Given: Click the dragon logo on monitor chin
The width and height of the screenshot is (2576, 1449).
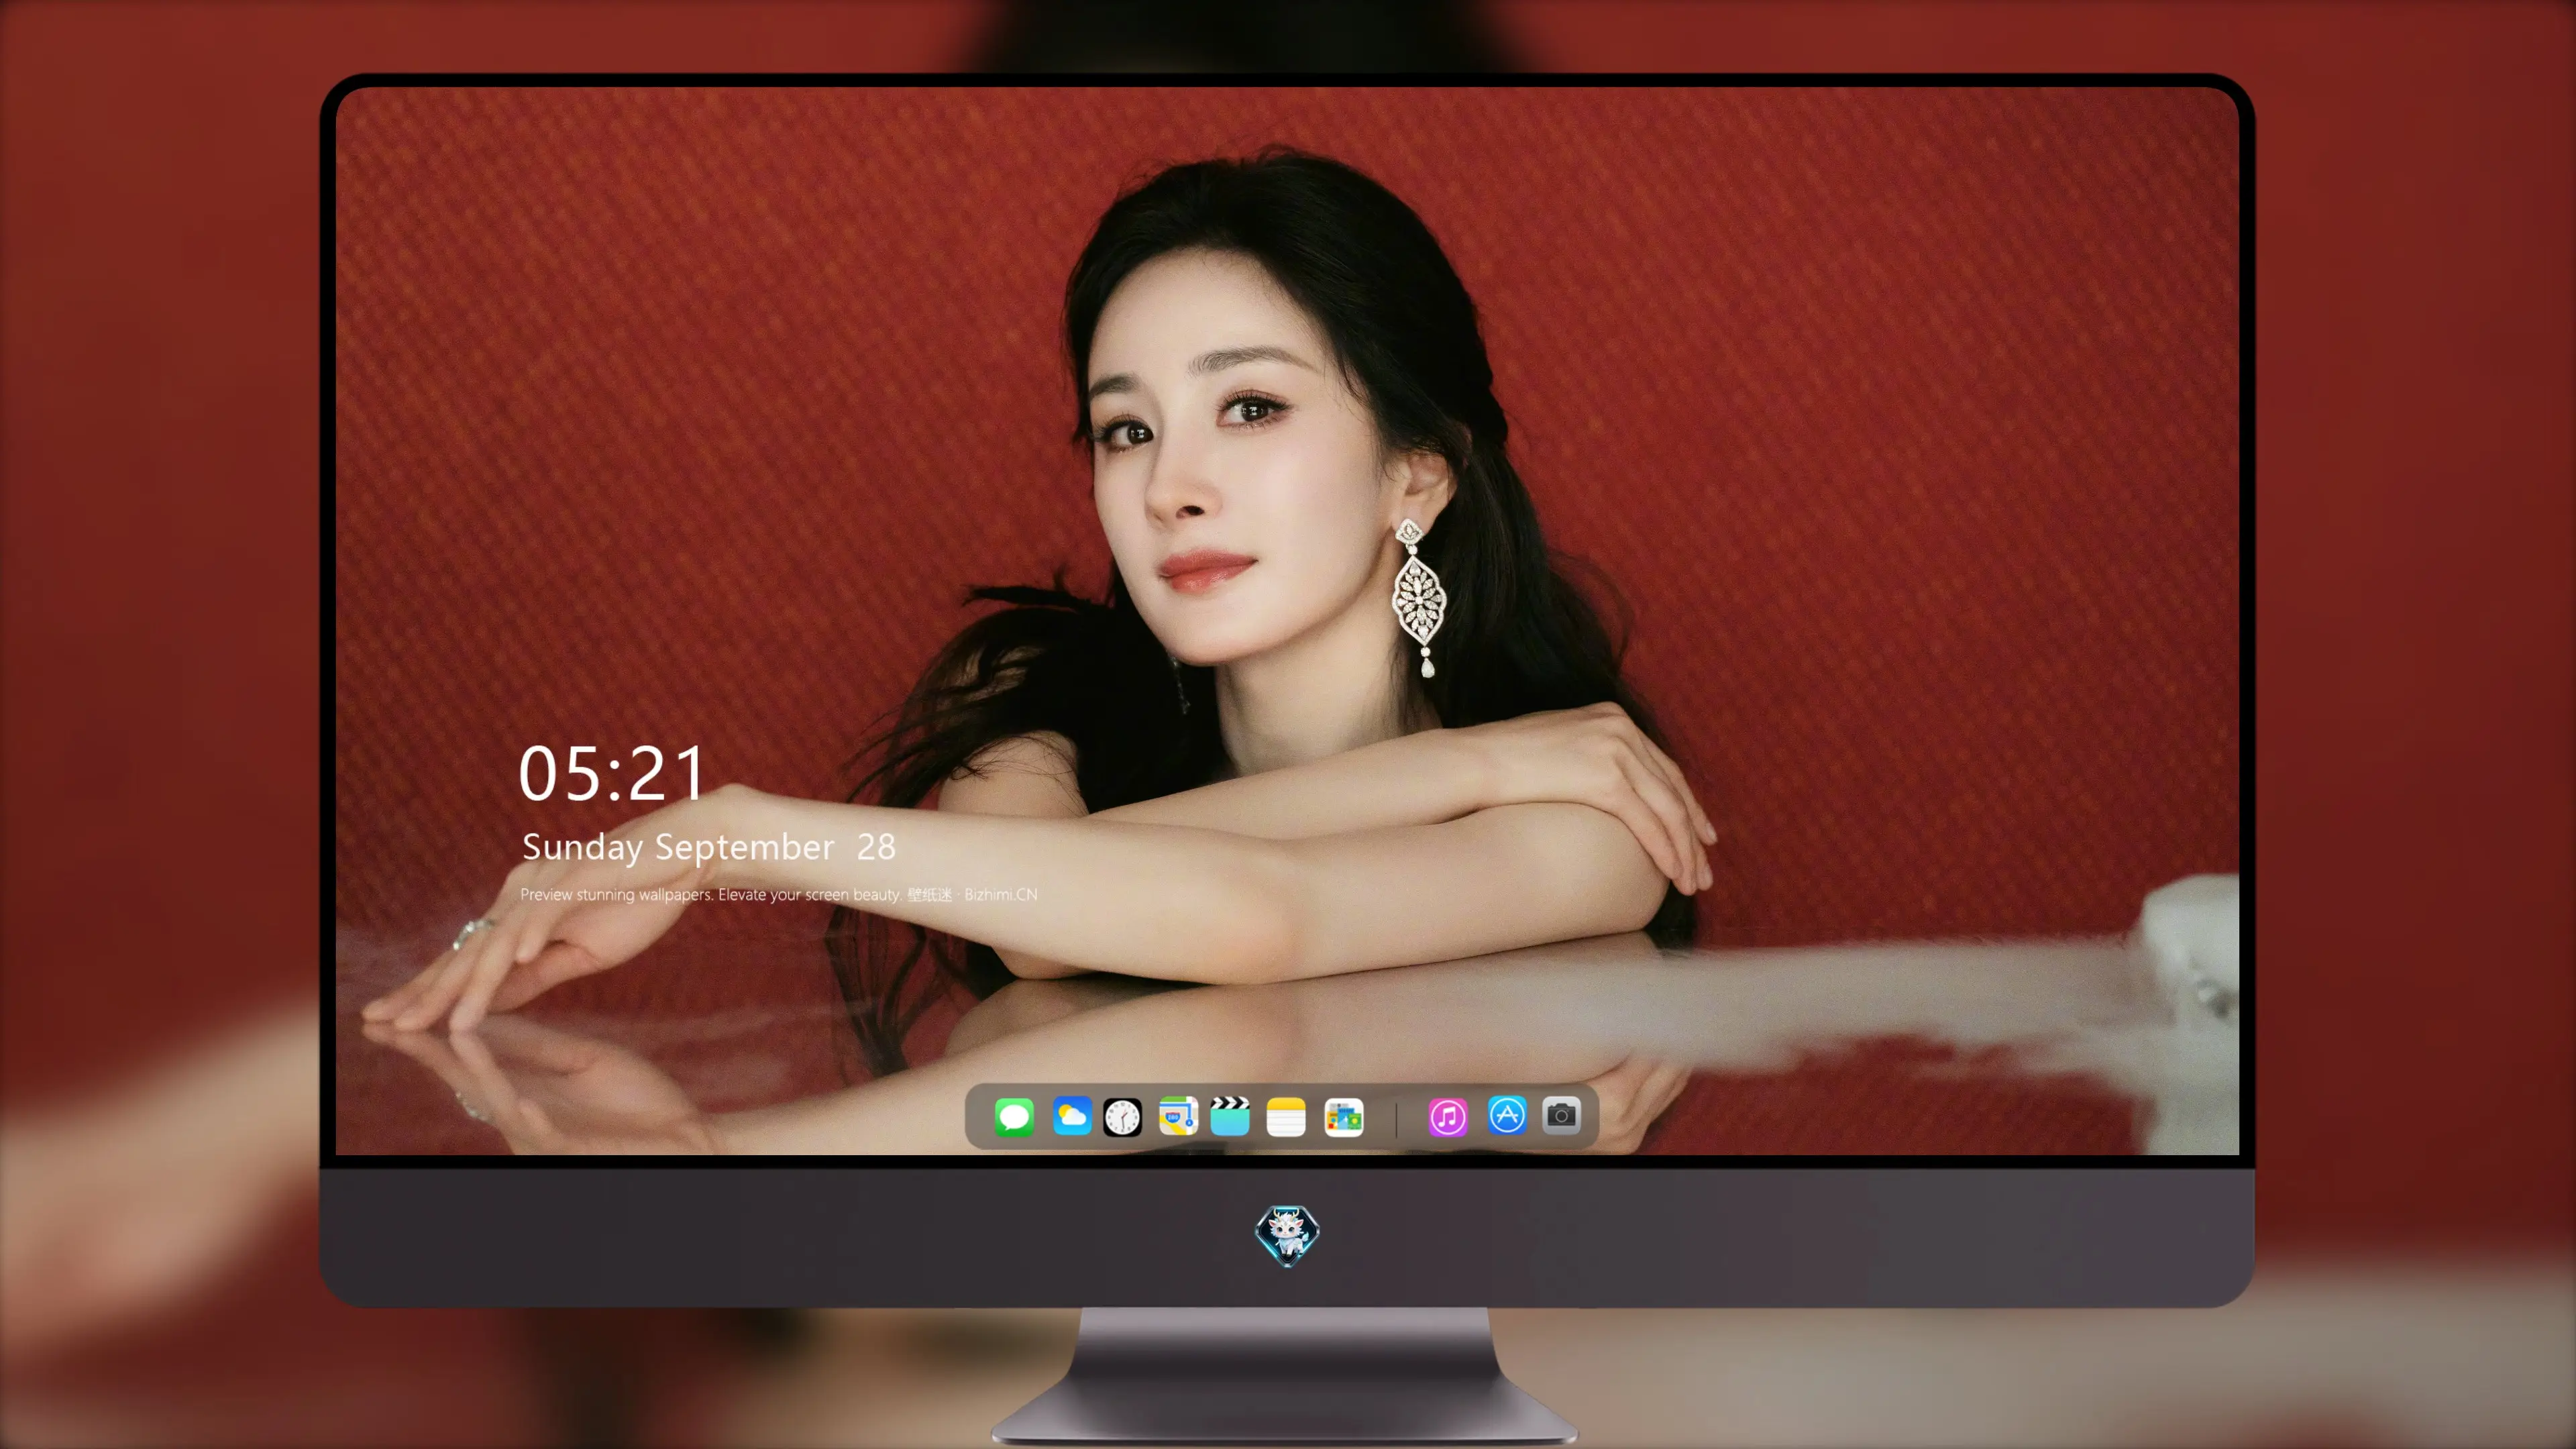Looking at the screenshot, I should point(1287,1234).
